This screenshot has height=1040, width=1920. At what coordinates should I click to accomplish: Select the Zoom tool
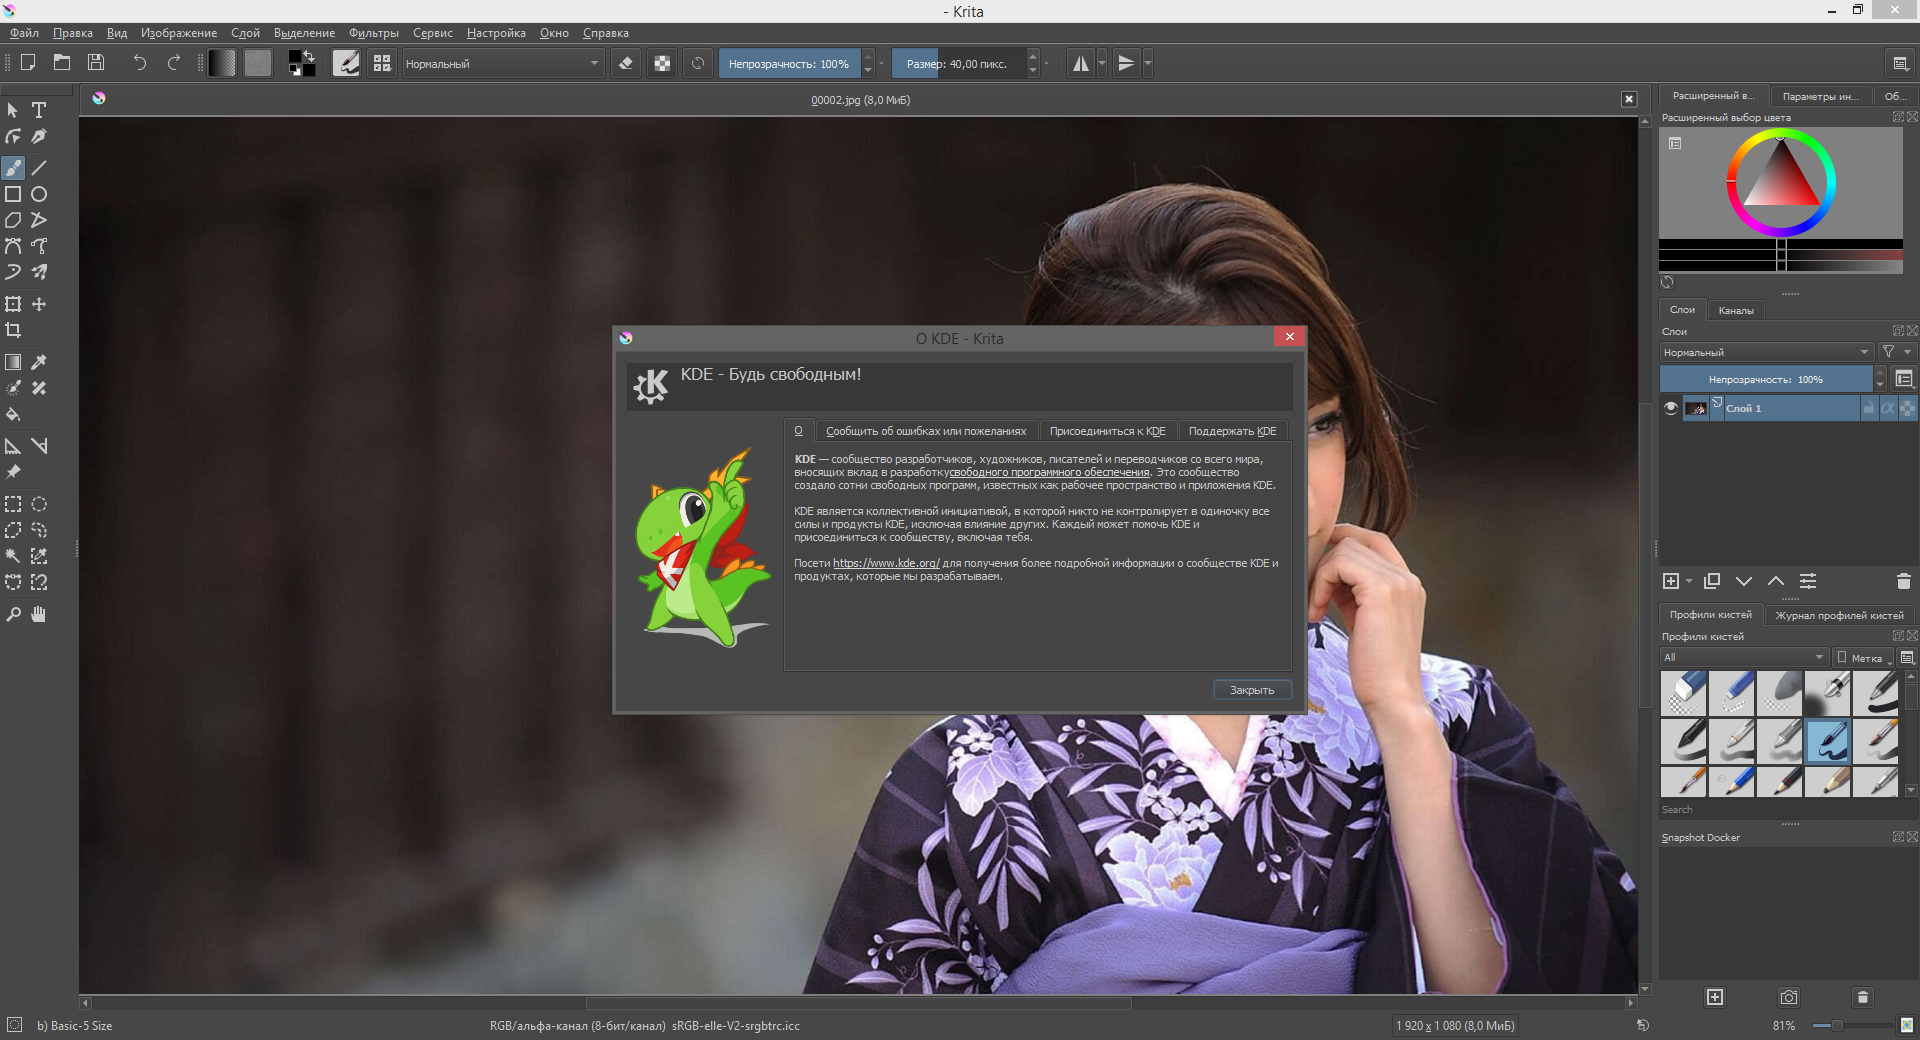point(13,614)
